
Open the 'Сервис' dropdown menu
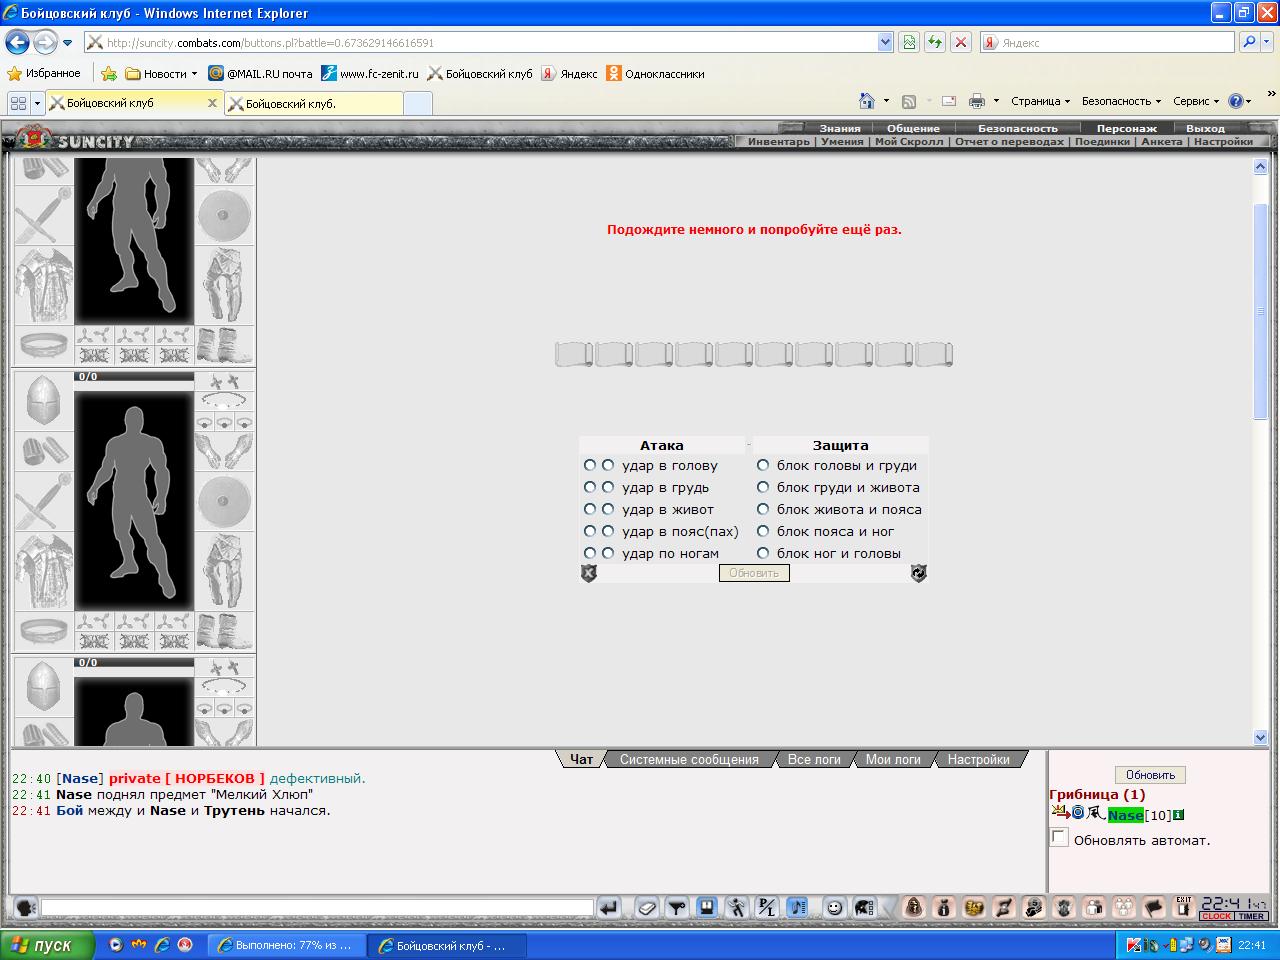click(x=1196, y=101)
